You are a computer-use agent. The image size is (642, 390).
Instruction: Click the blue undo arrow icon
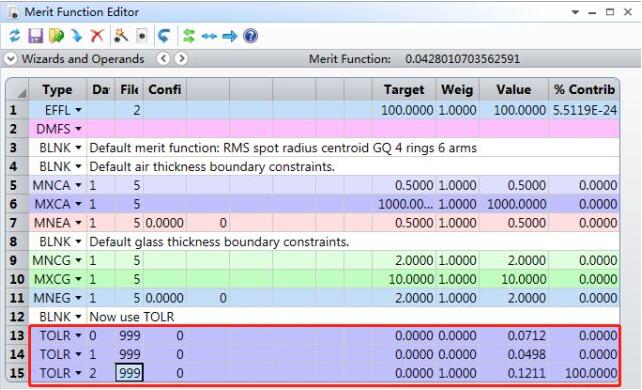(x=164, y=36)
